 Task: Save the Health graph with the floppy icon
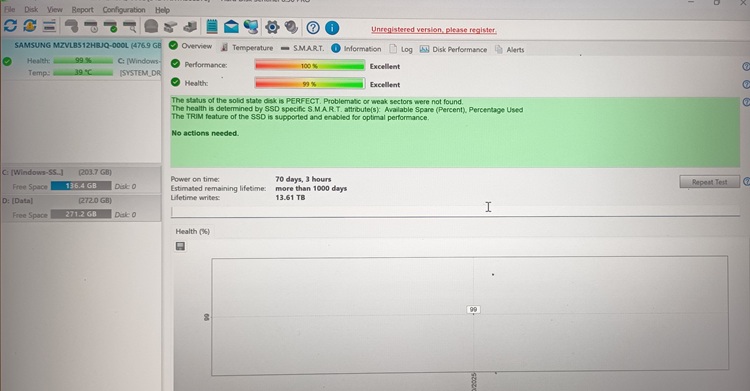(x=180, y=246)
